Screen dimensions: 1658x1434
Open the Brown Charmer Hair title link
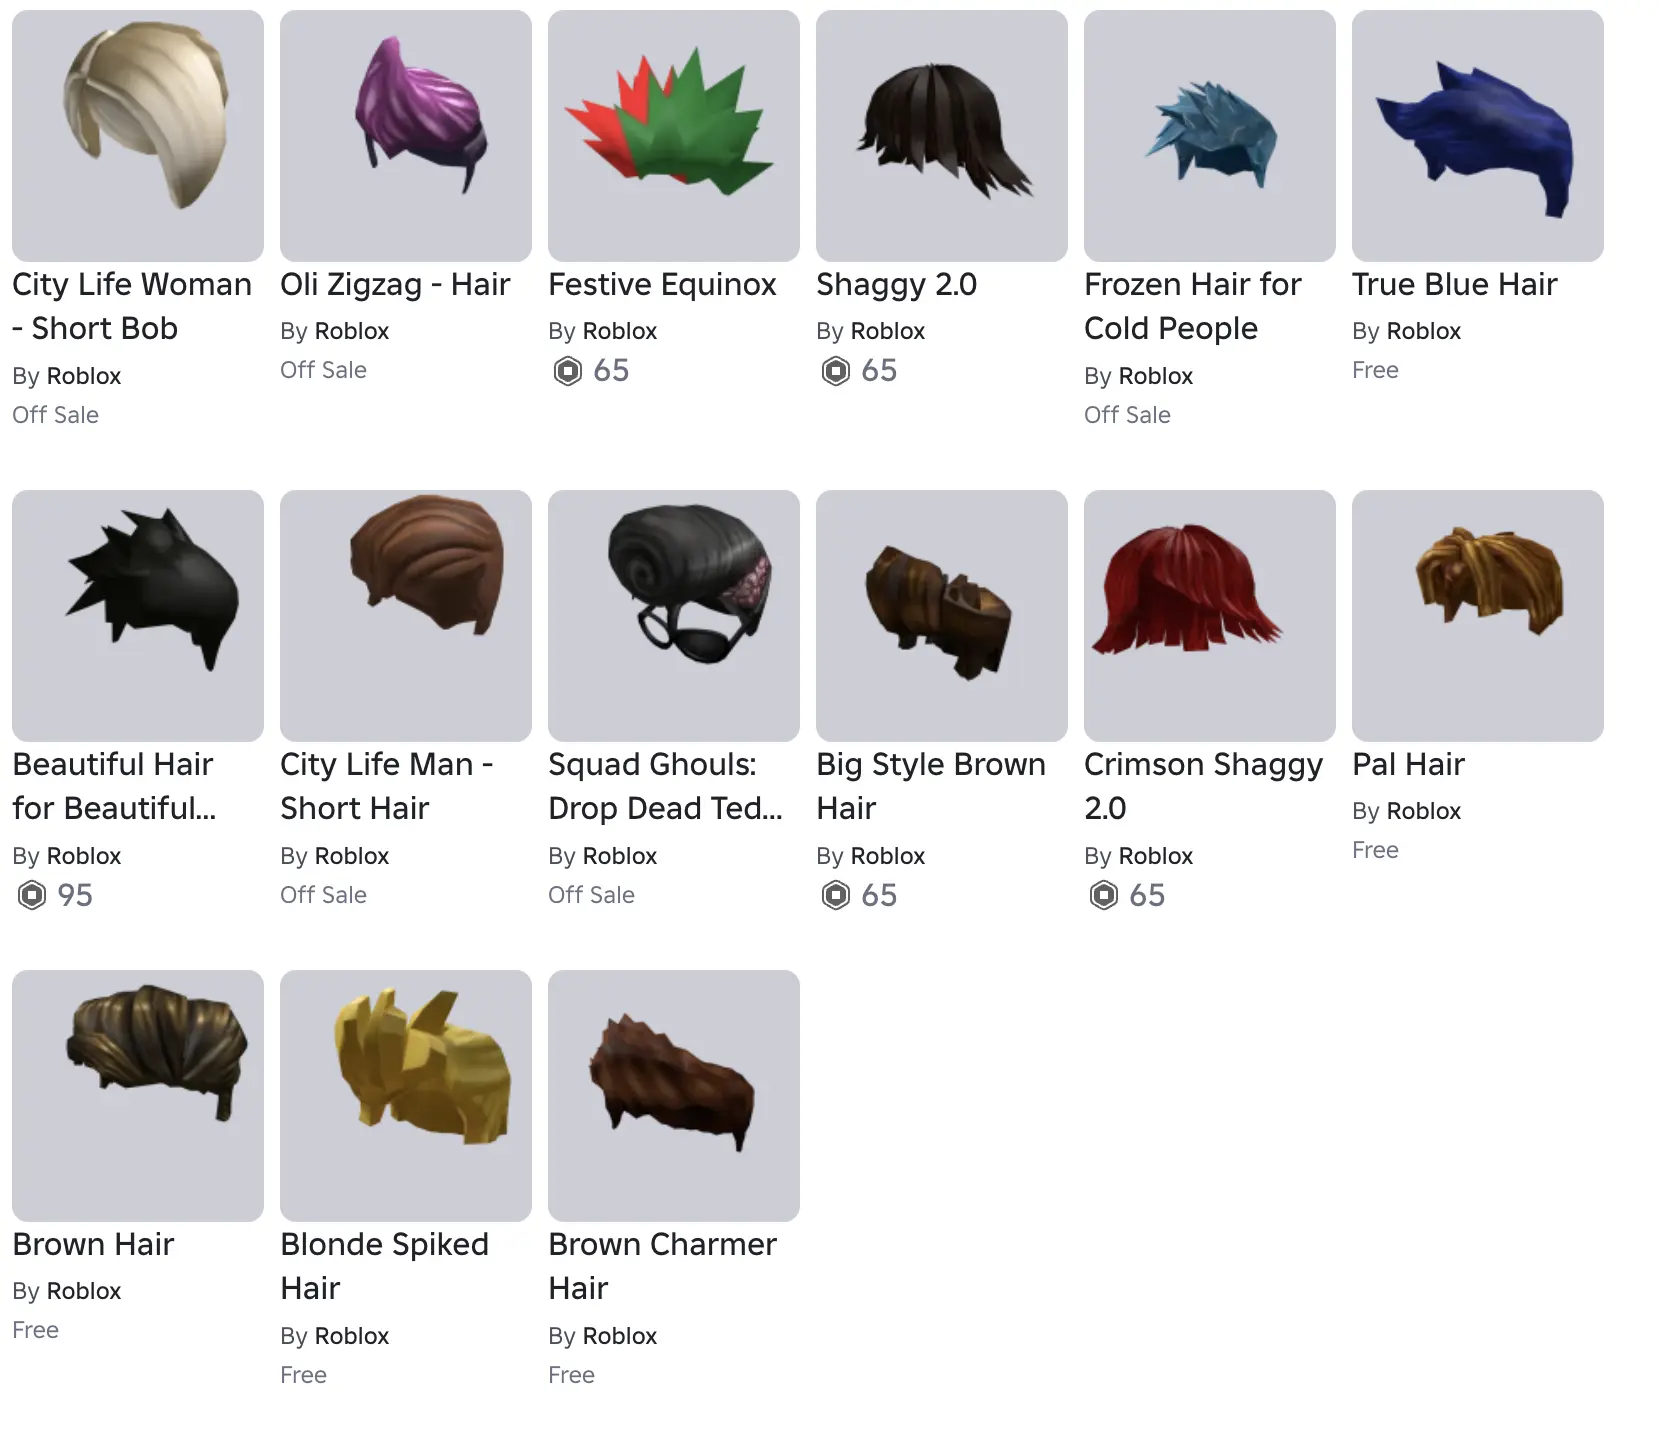tap(662, 1266)
